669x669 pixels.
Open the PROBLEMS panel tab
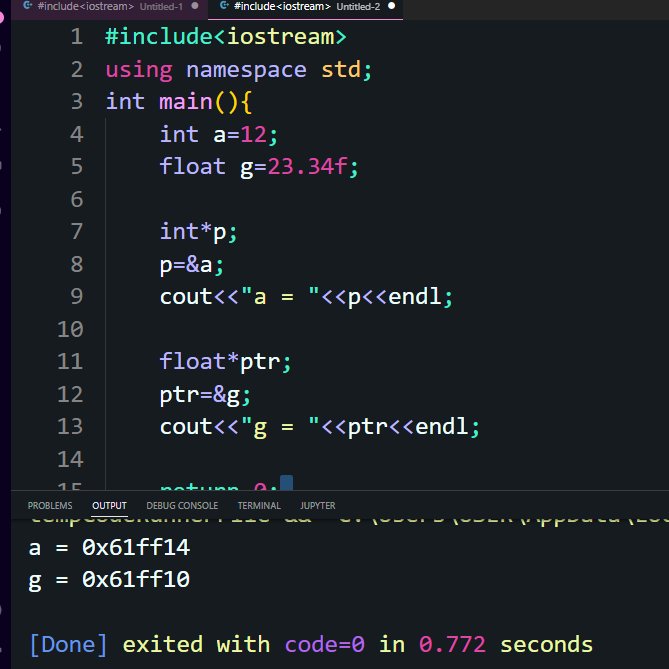pos(50,506)
